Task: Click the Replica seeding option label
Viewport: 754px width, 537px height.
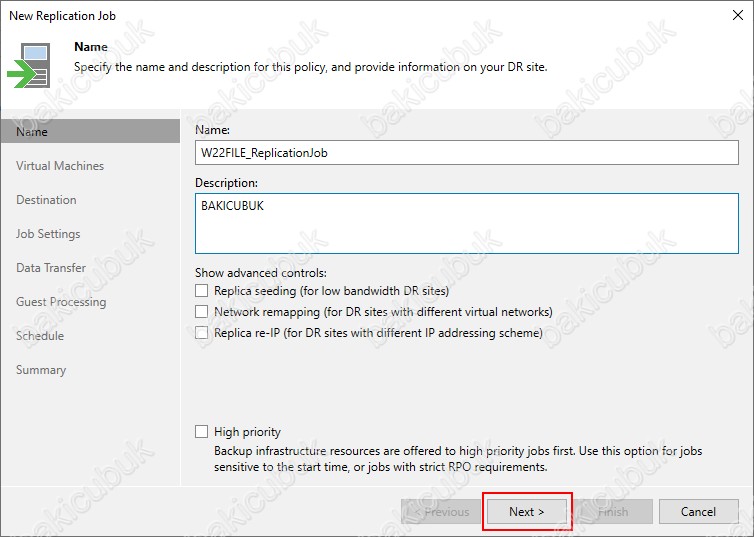Action: [331, 291]
